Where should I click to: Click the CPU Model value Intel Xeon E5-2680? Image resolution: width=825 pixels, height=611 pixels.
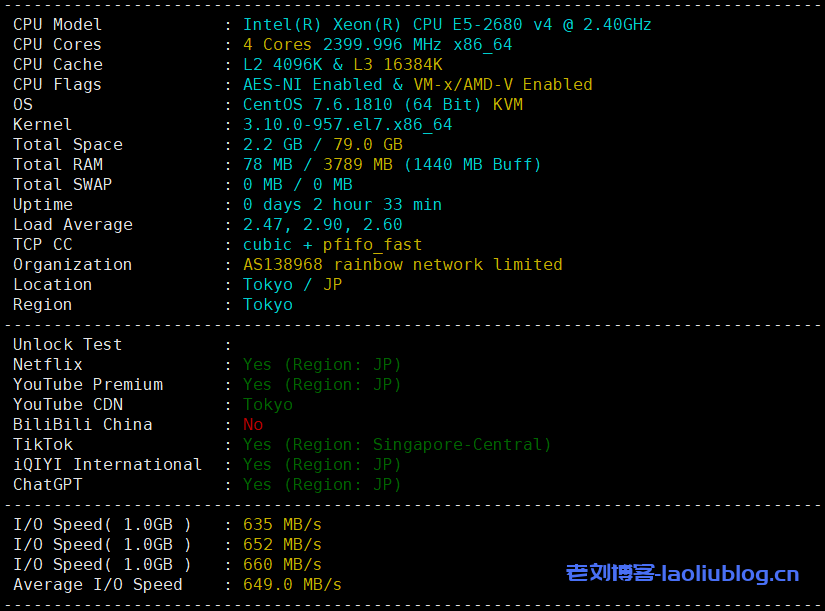pos(447,24)
